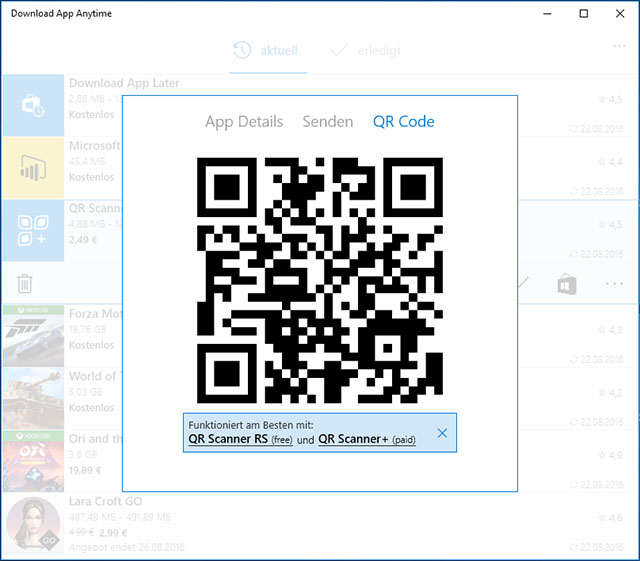Image resolution: width=640 pixels, height=561 pixels.
Task: Close the Download App Anytime window
Action: coord(620,13)
